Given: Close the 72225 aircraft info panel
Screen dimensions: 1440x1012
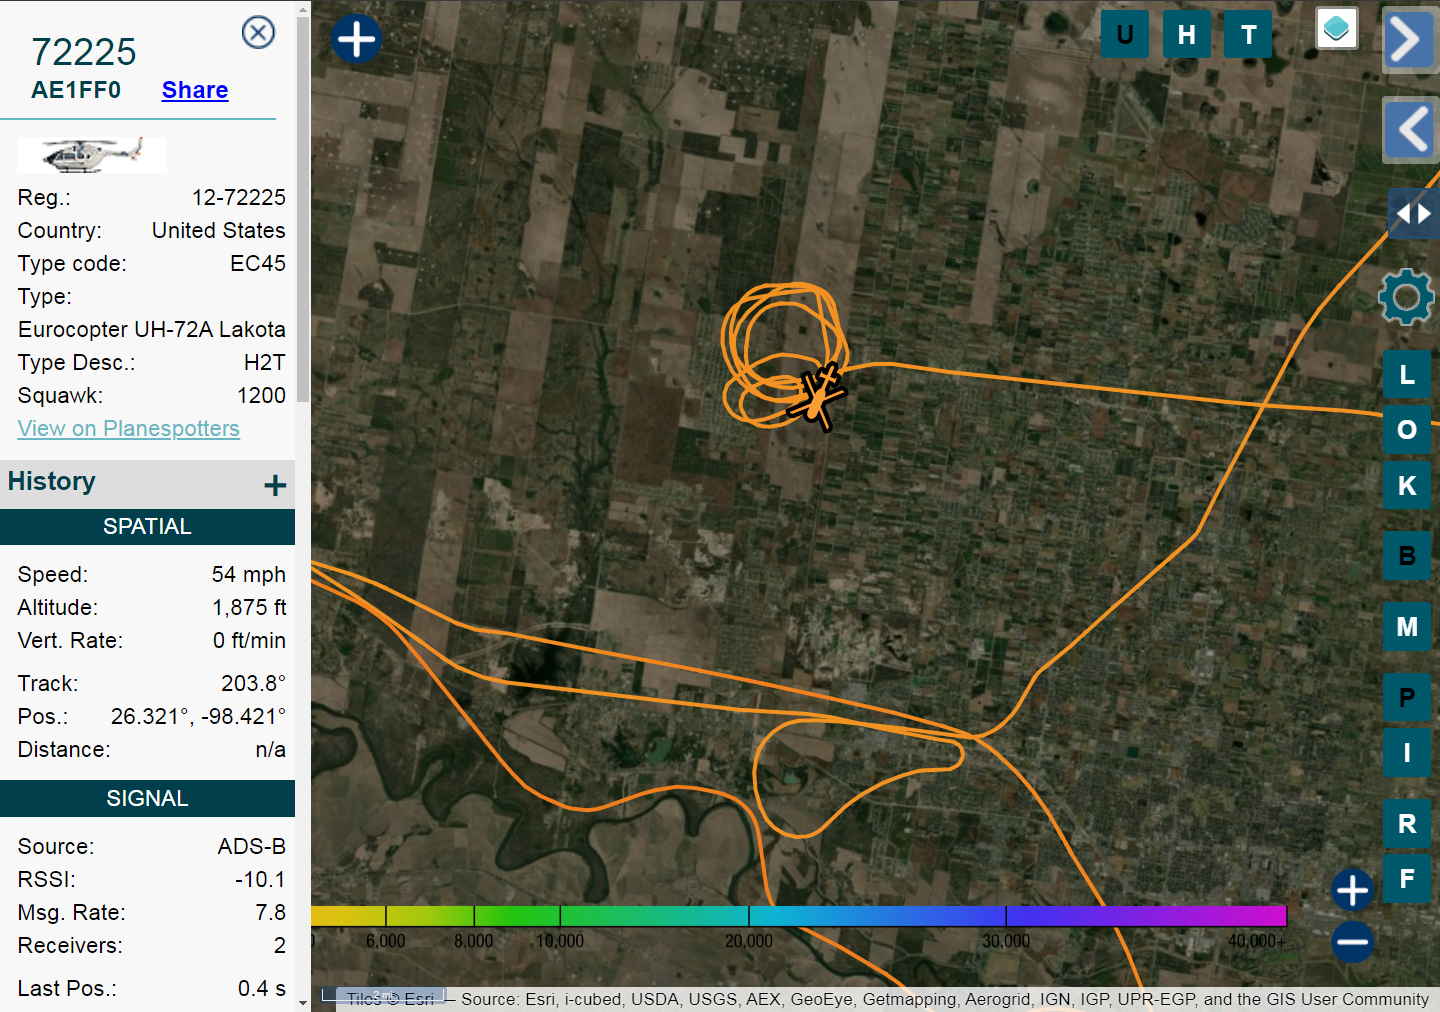Looking at the screenshot, I should (258, 32).
